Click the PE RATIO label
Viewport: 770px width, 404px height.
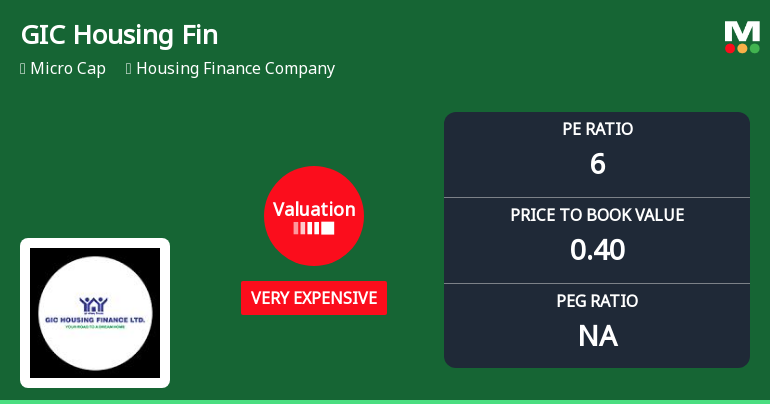(x=597, y=129)
